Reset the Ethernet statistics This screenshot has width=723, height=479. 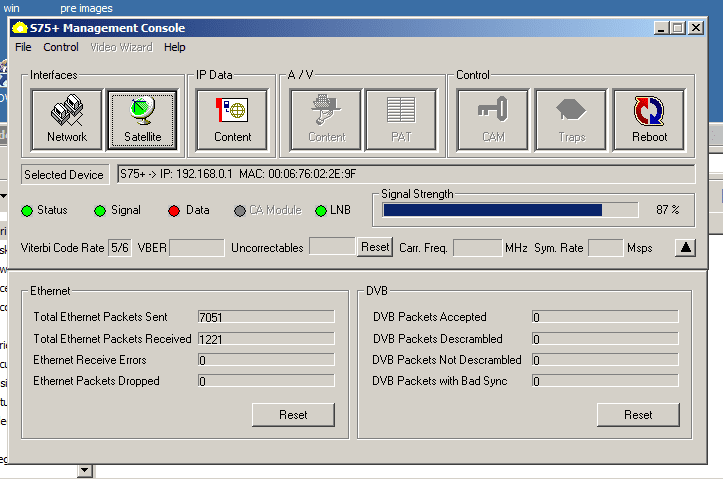[293, 415]
